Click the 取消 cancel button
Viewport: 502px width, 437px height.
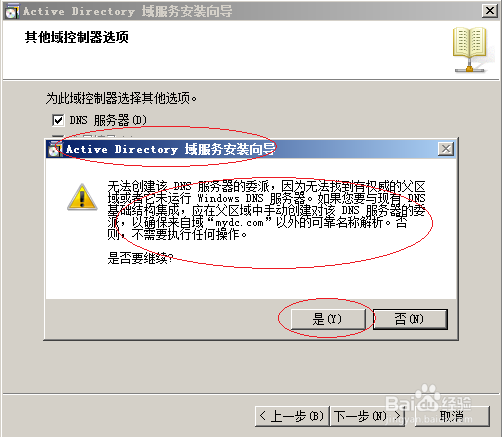(452, 416)
